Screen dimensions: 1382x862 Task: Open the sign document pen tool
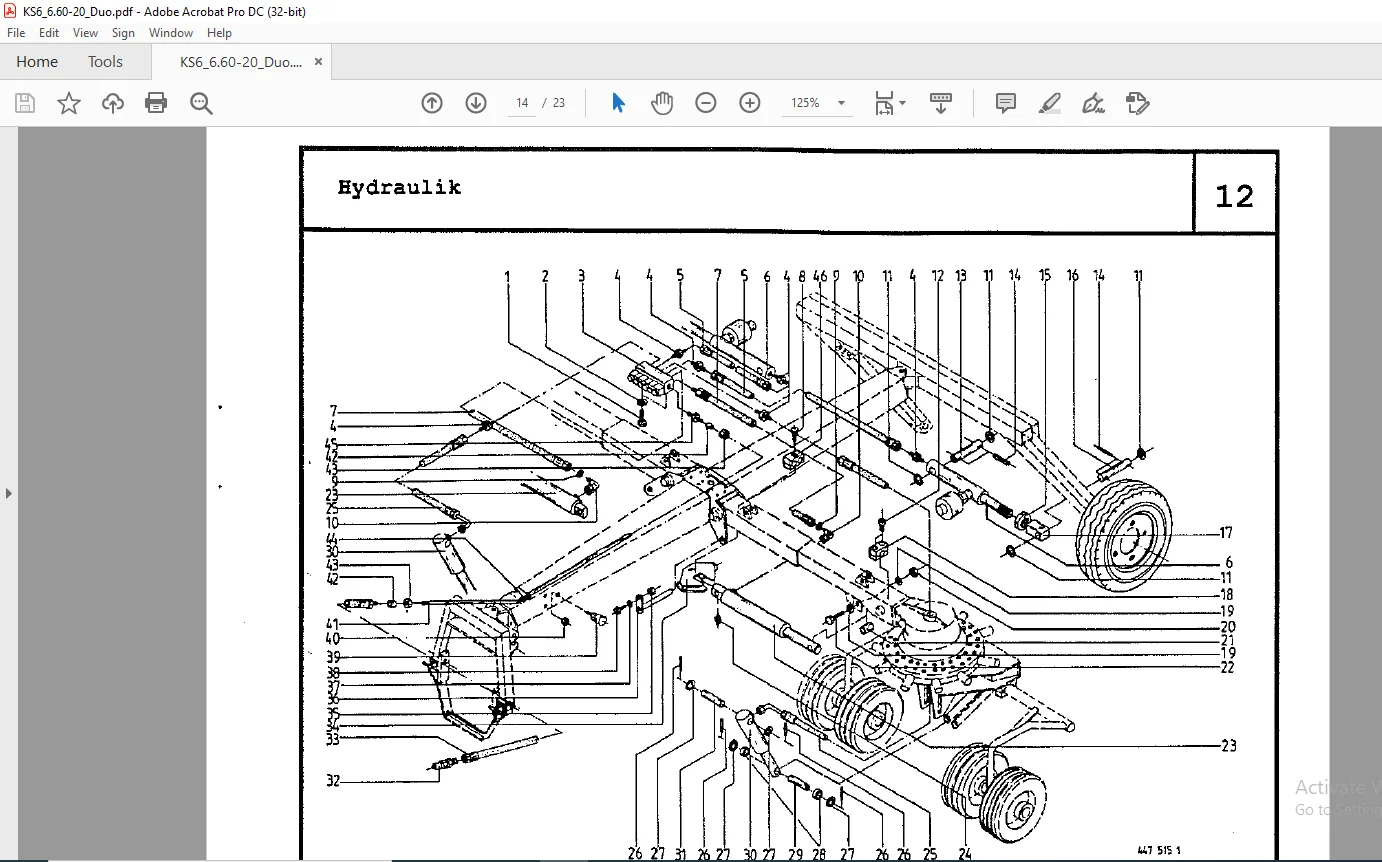1093,103
